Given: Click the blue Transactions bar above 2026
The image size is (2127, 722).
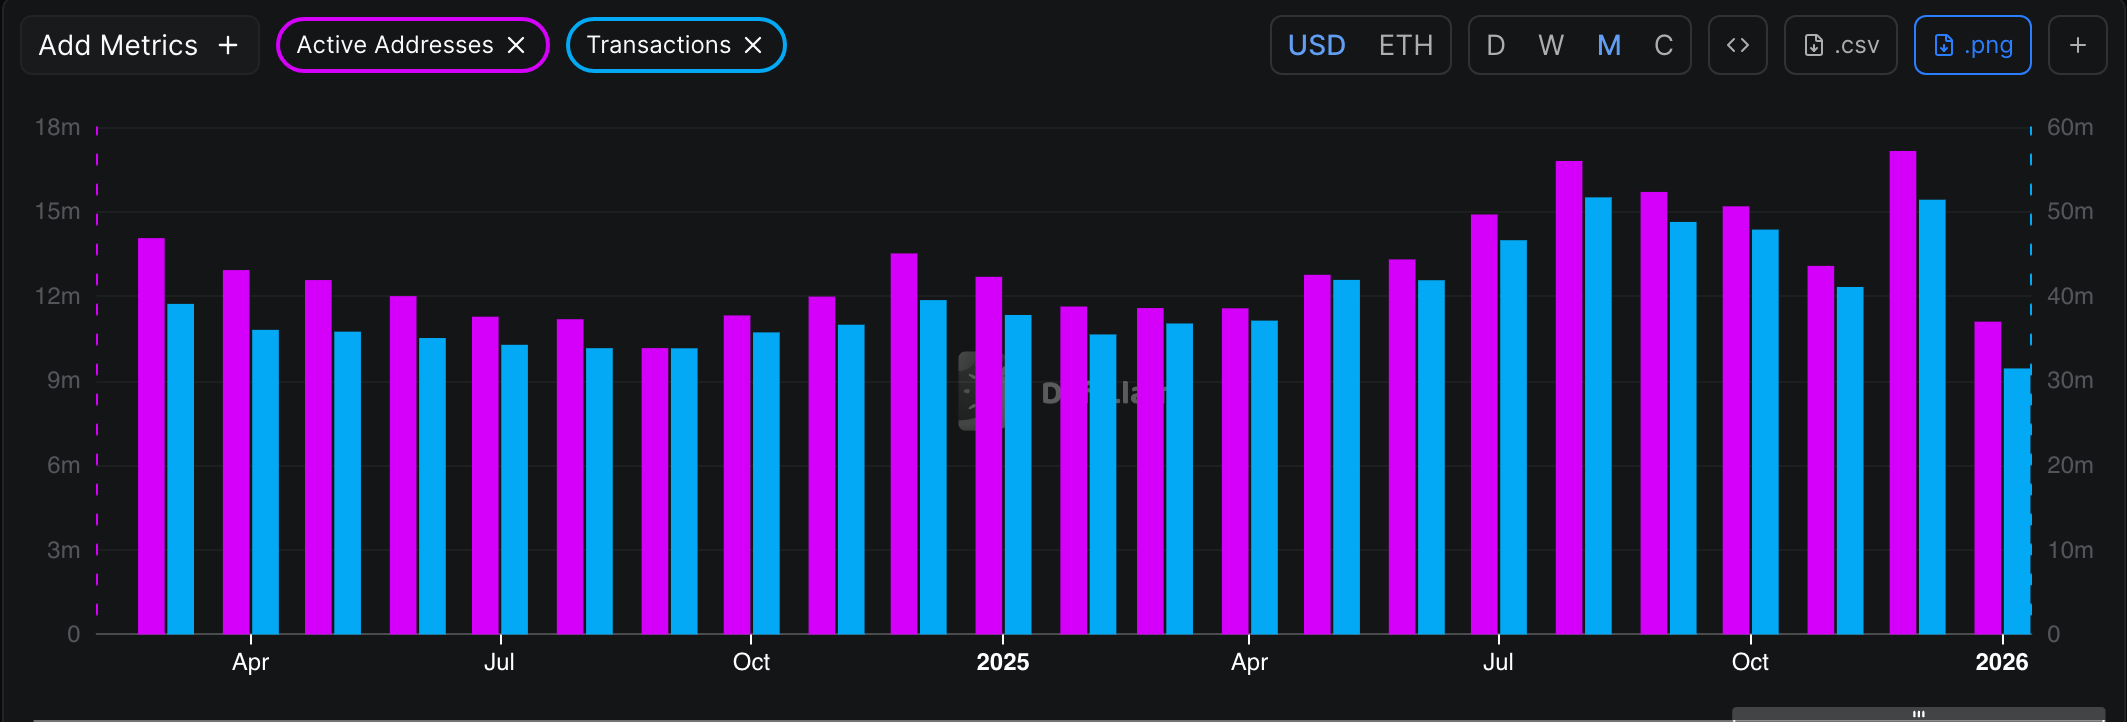Looking at the screenshot, I should (2016, 500).
